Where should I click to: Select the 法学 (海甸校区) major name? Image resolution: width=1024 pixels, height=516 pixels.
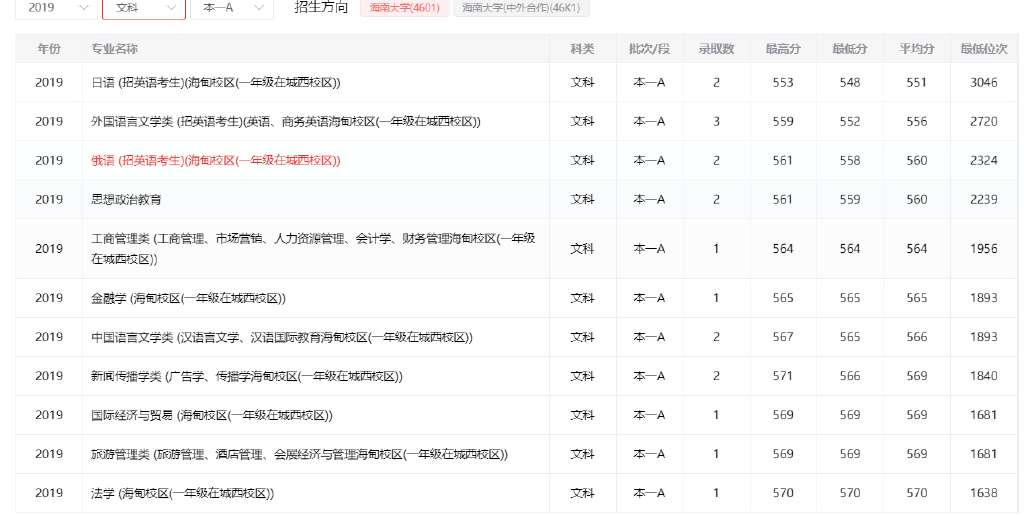point(182,494)
